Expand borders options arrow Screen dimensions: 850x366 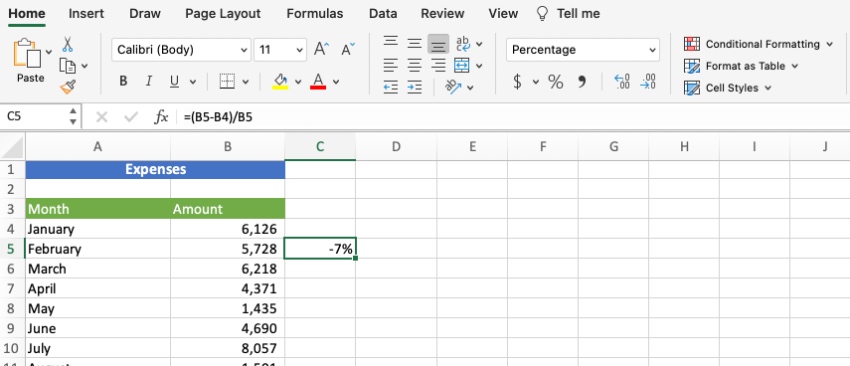[246, 82]
